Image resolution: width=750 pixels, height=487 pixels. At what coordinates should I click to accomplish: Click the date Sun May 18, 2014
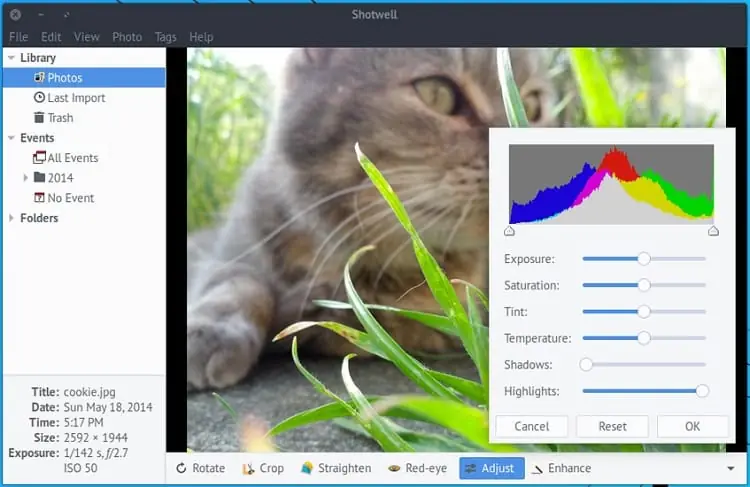108,407
